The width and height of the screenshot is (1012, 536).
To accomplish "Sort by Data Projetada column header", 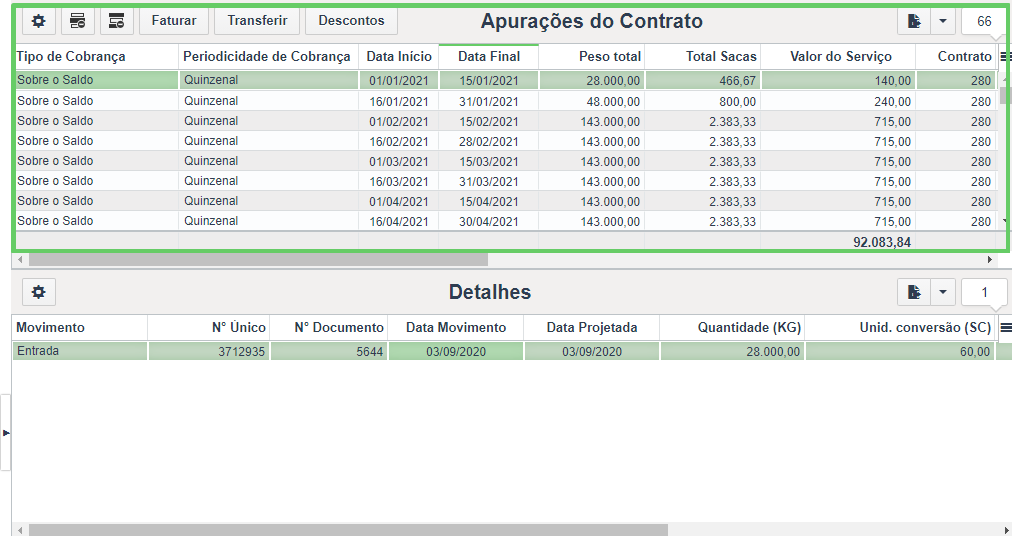I will (x=591, y=327).
